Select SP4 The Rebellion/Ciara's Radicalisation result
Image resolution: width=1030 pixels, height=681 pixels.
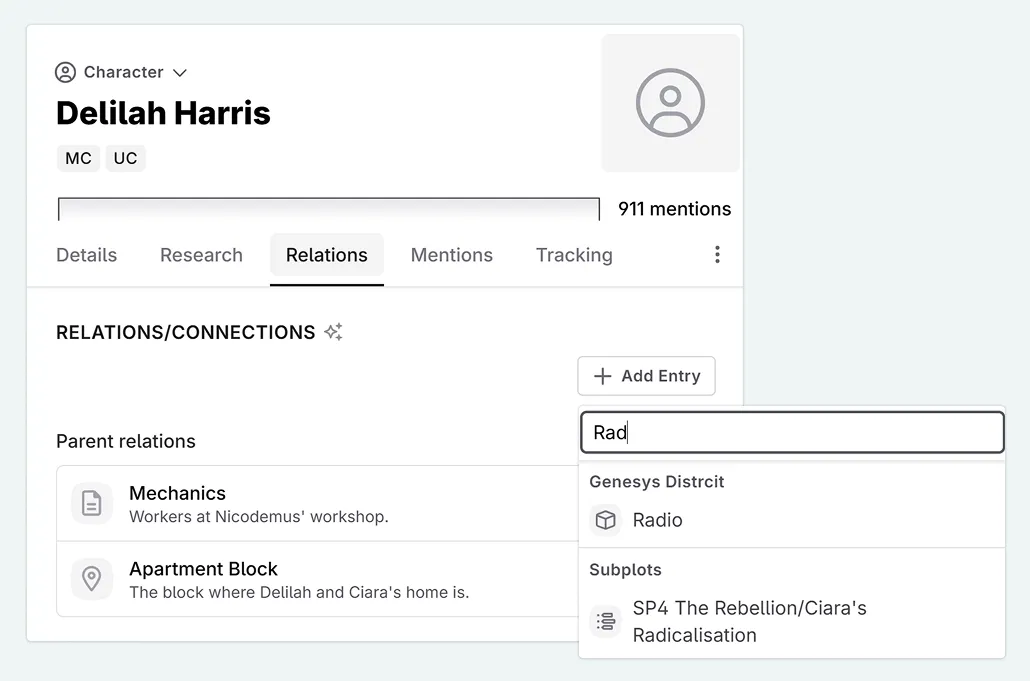(749, 621)
